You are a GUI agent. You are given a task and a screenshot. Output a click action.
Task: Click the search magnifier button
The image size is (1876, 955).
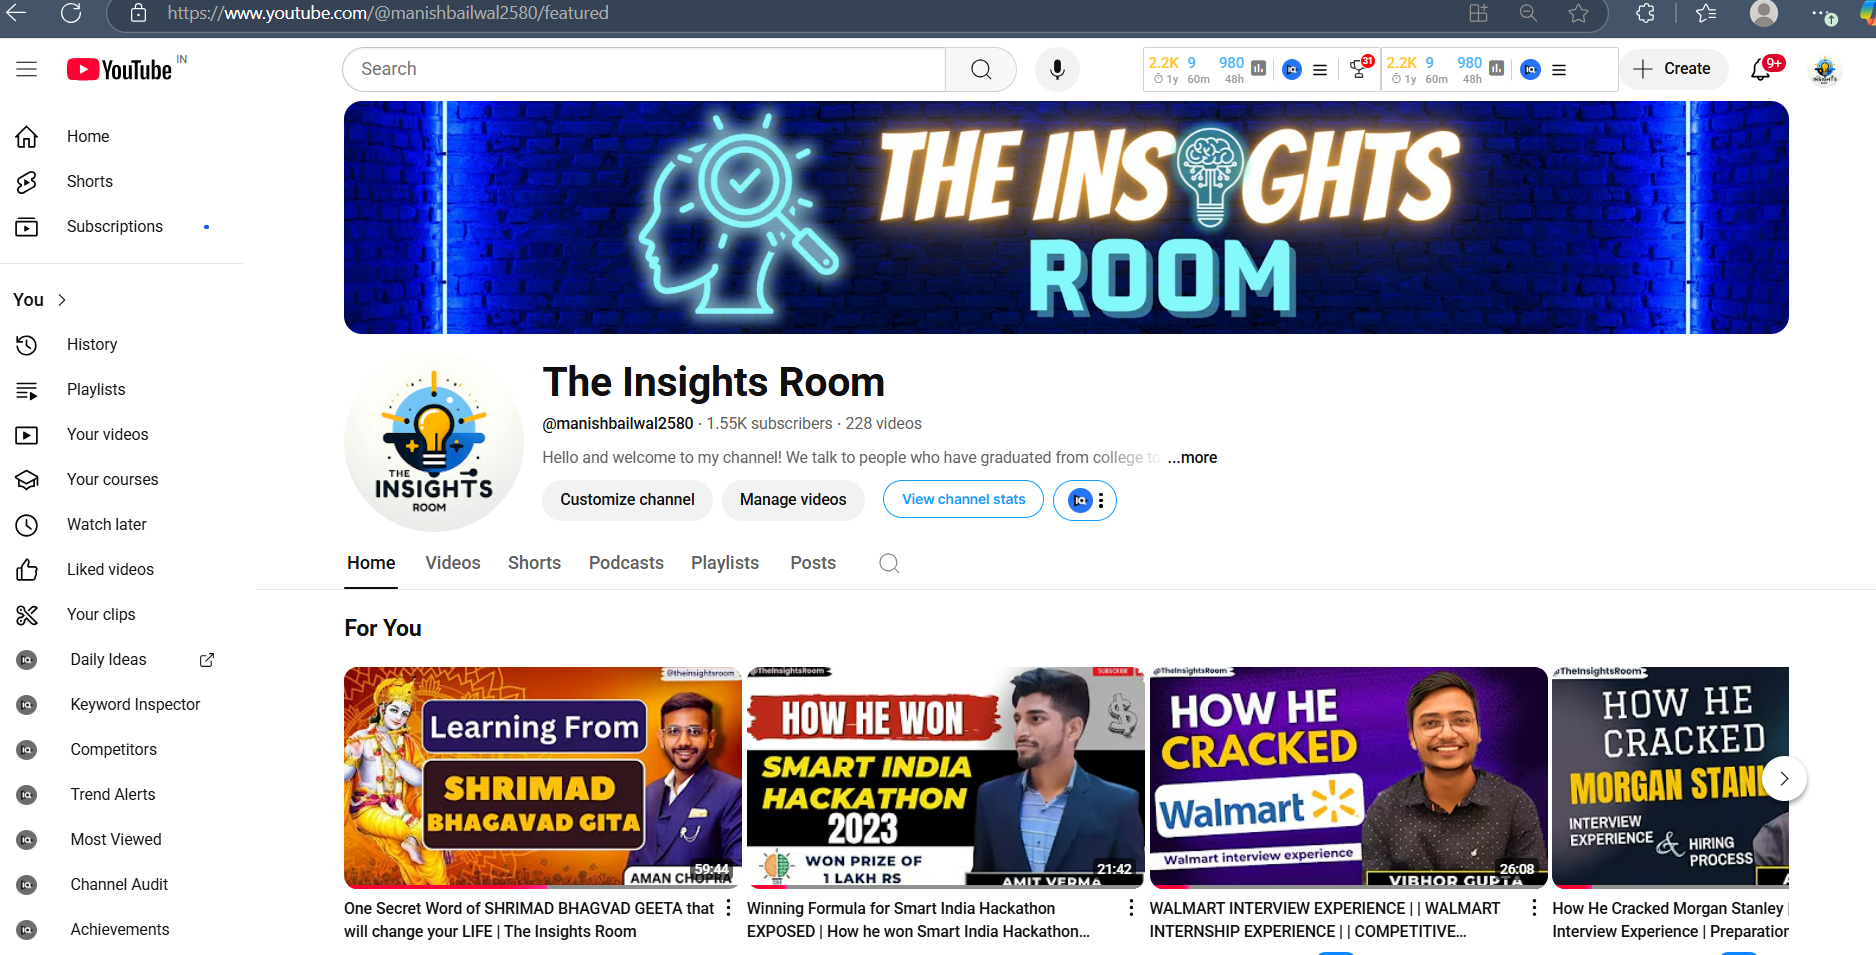pyautogui.click(x=981, y=69)
